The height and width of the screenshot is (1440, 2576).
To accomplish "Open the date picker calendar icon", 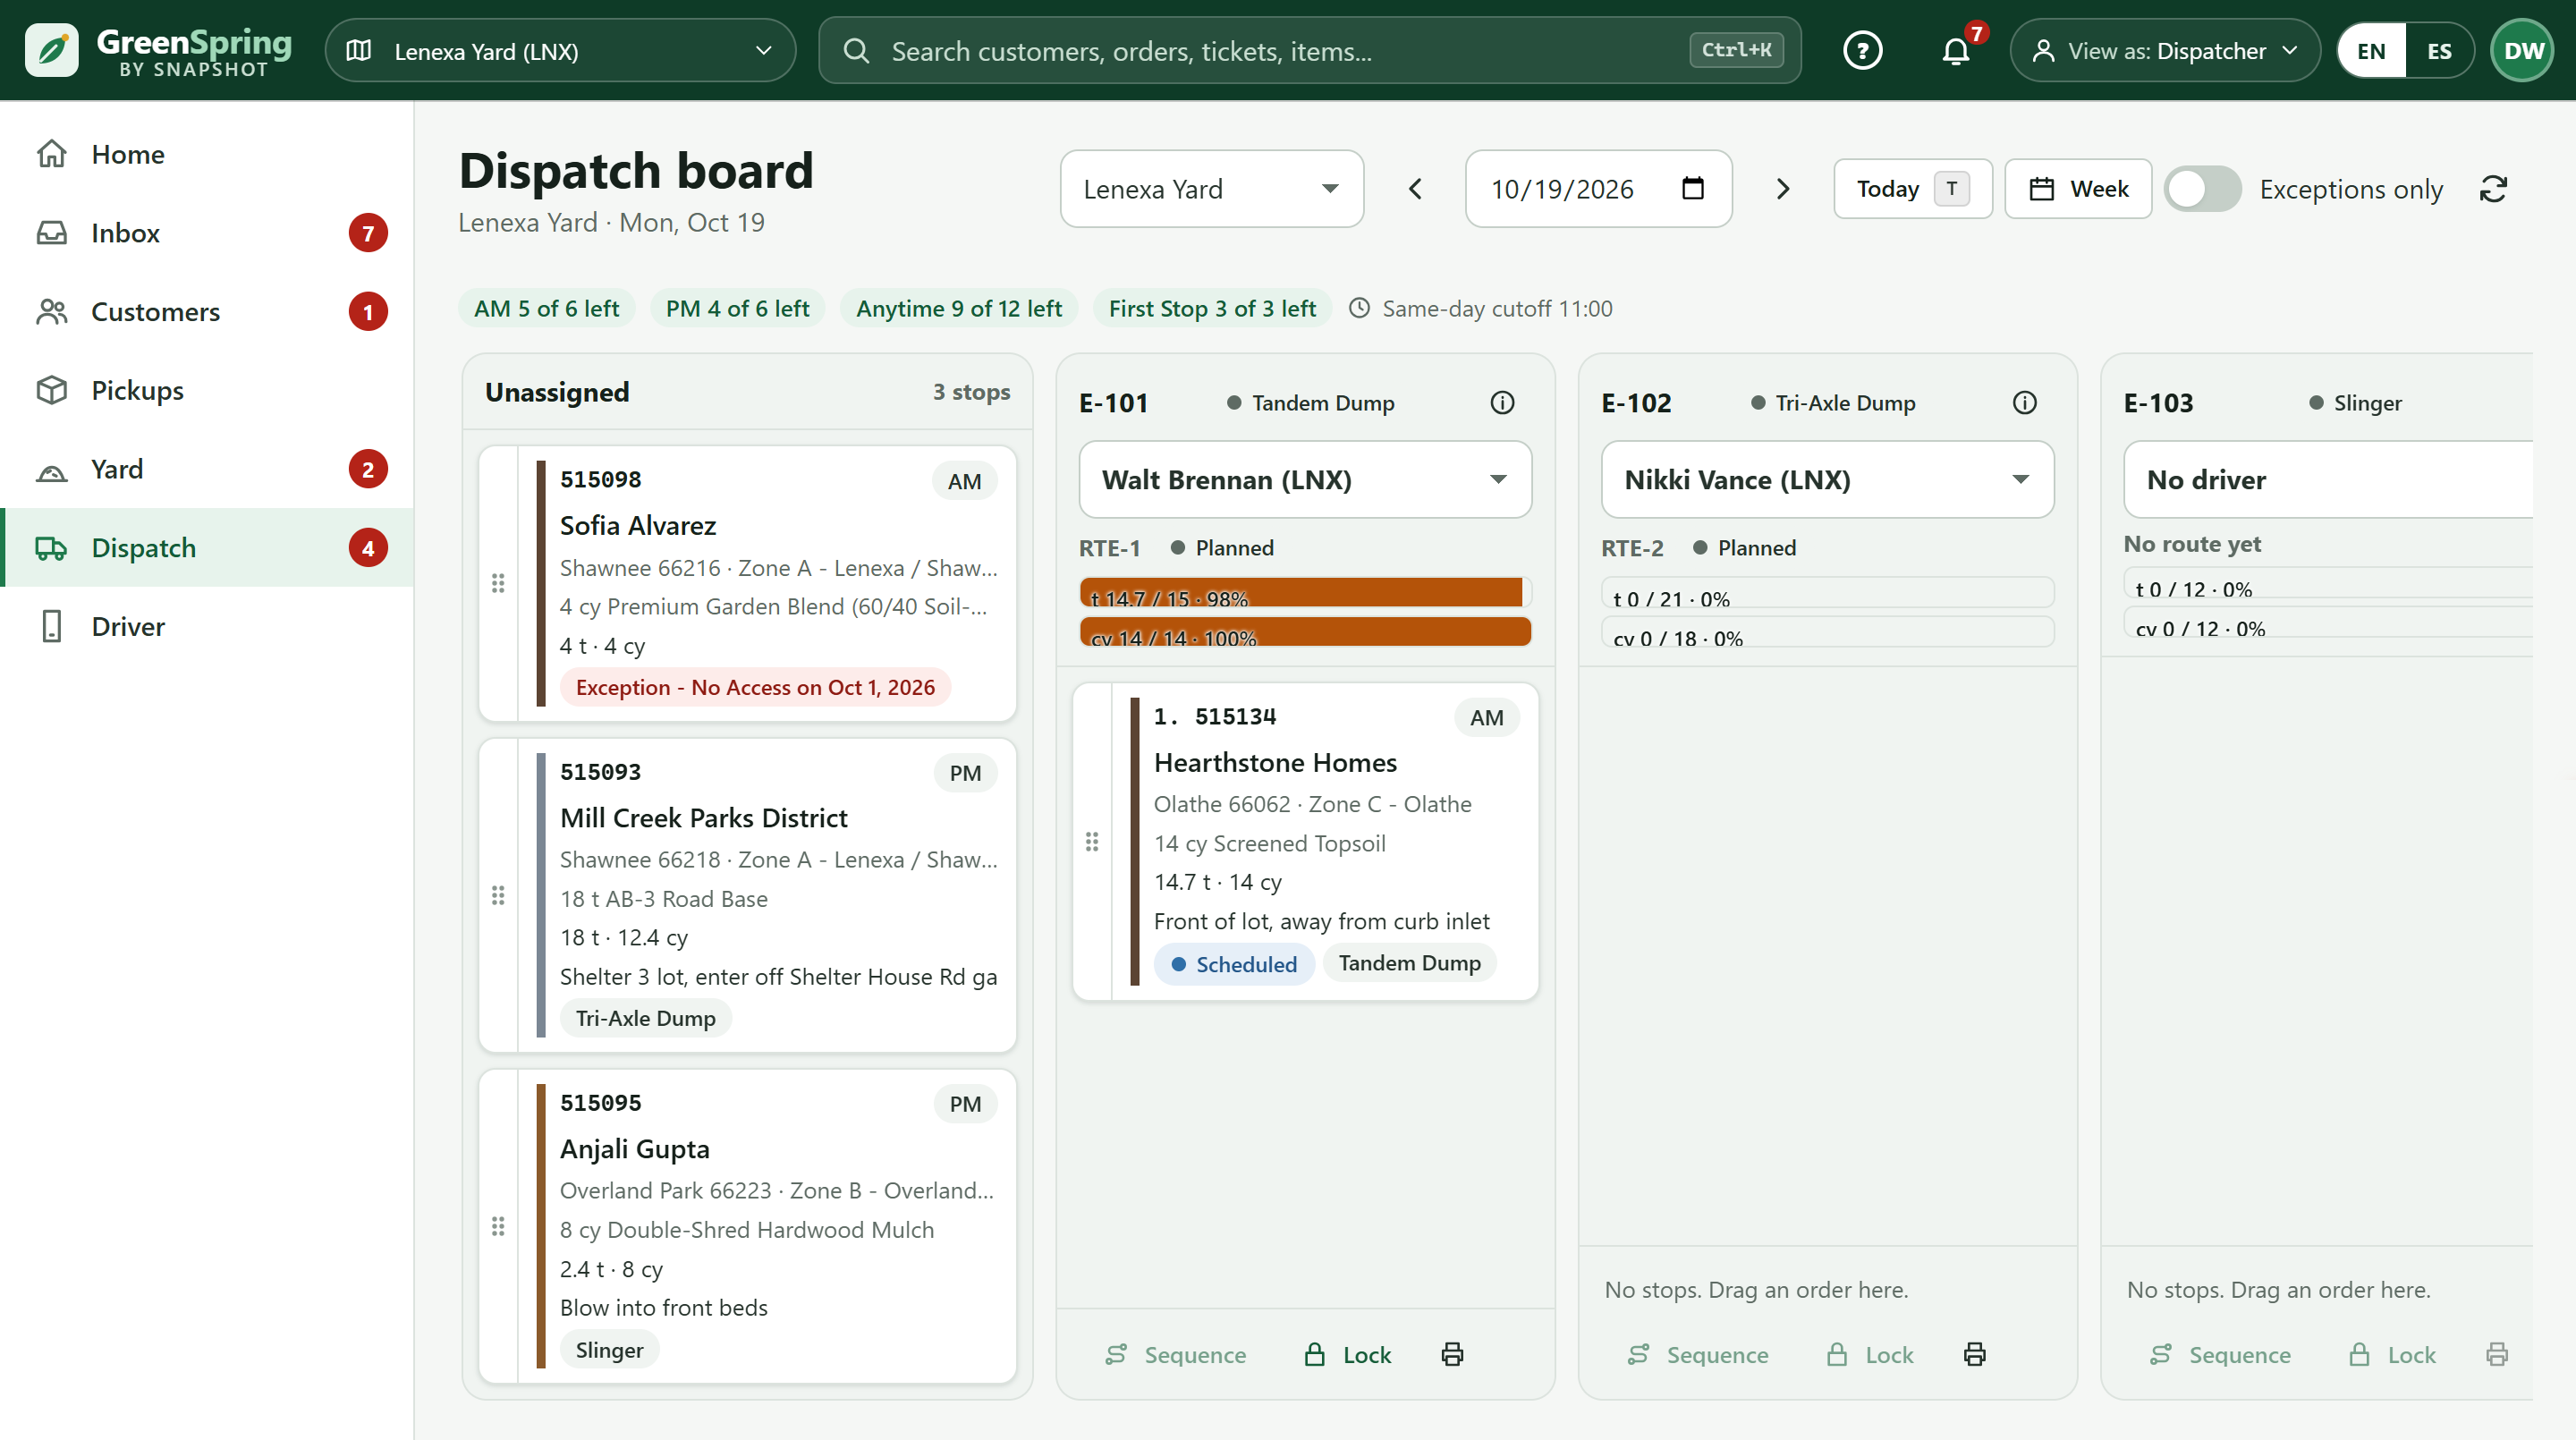I will tap(1692, 188).
